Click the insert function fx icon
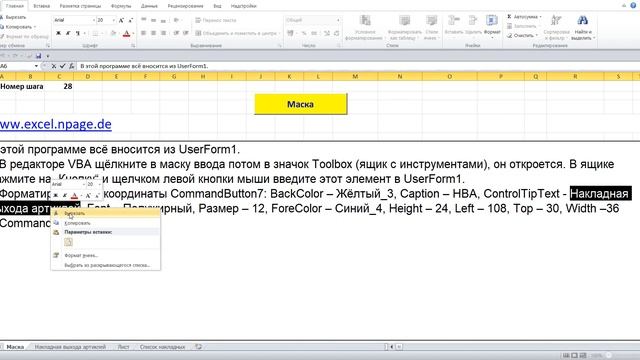Screen dimensions: 640x360 click(x=71, y=66)
